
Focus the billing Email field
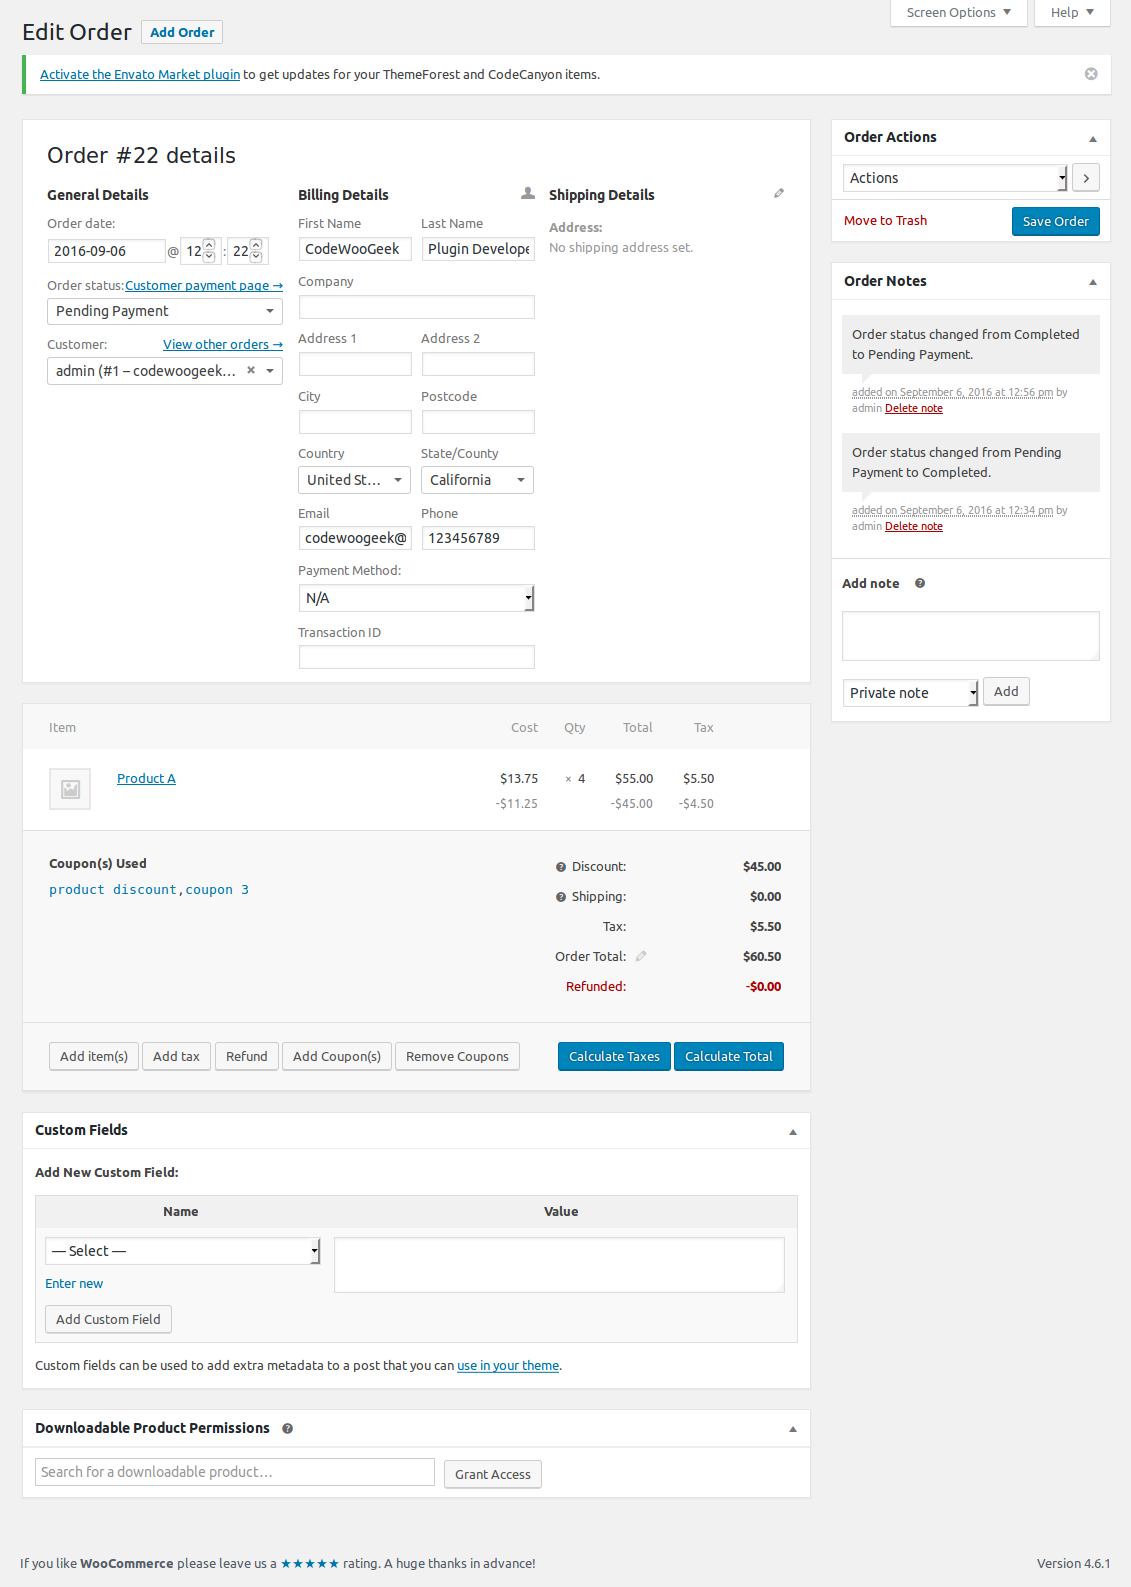pyautogui.click(x=355, y=538)
